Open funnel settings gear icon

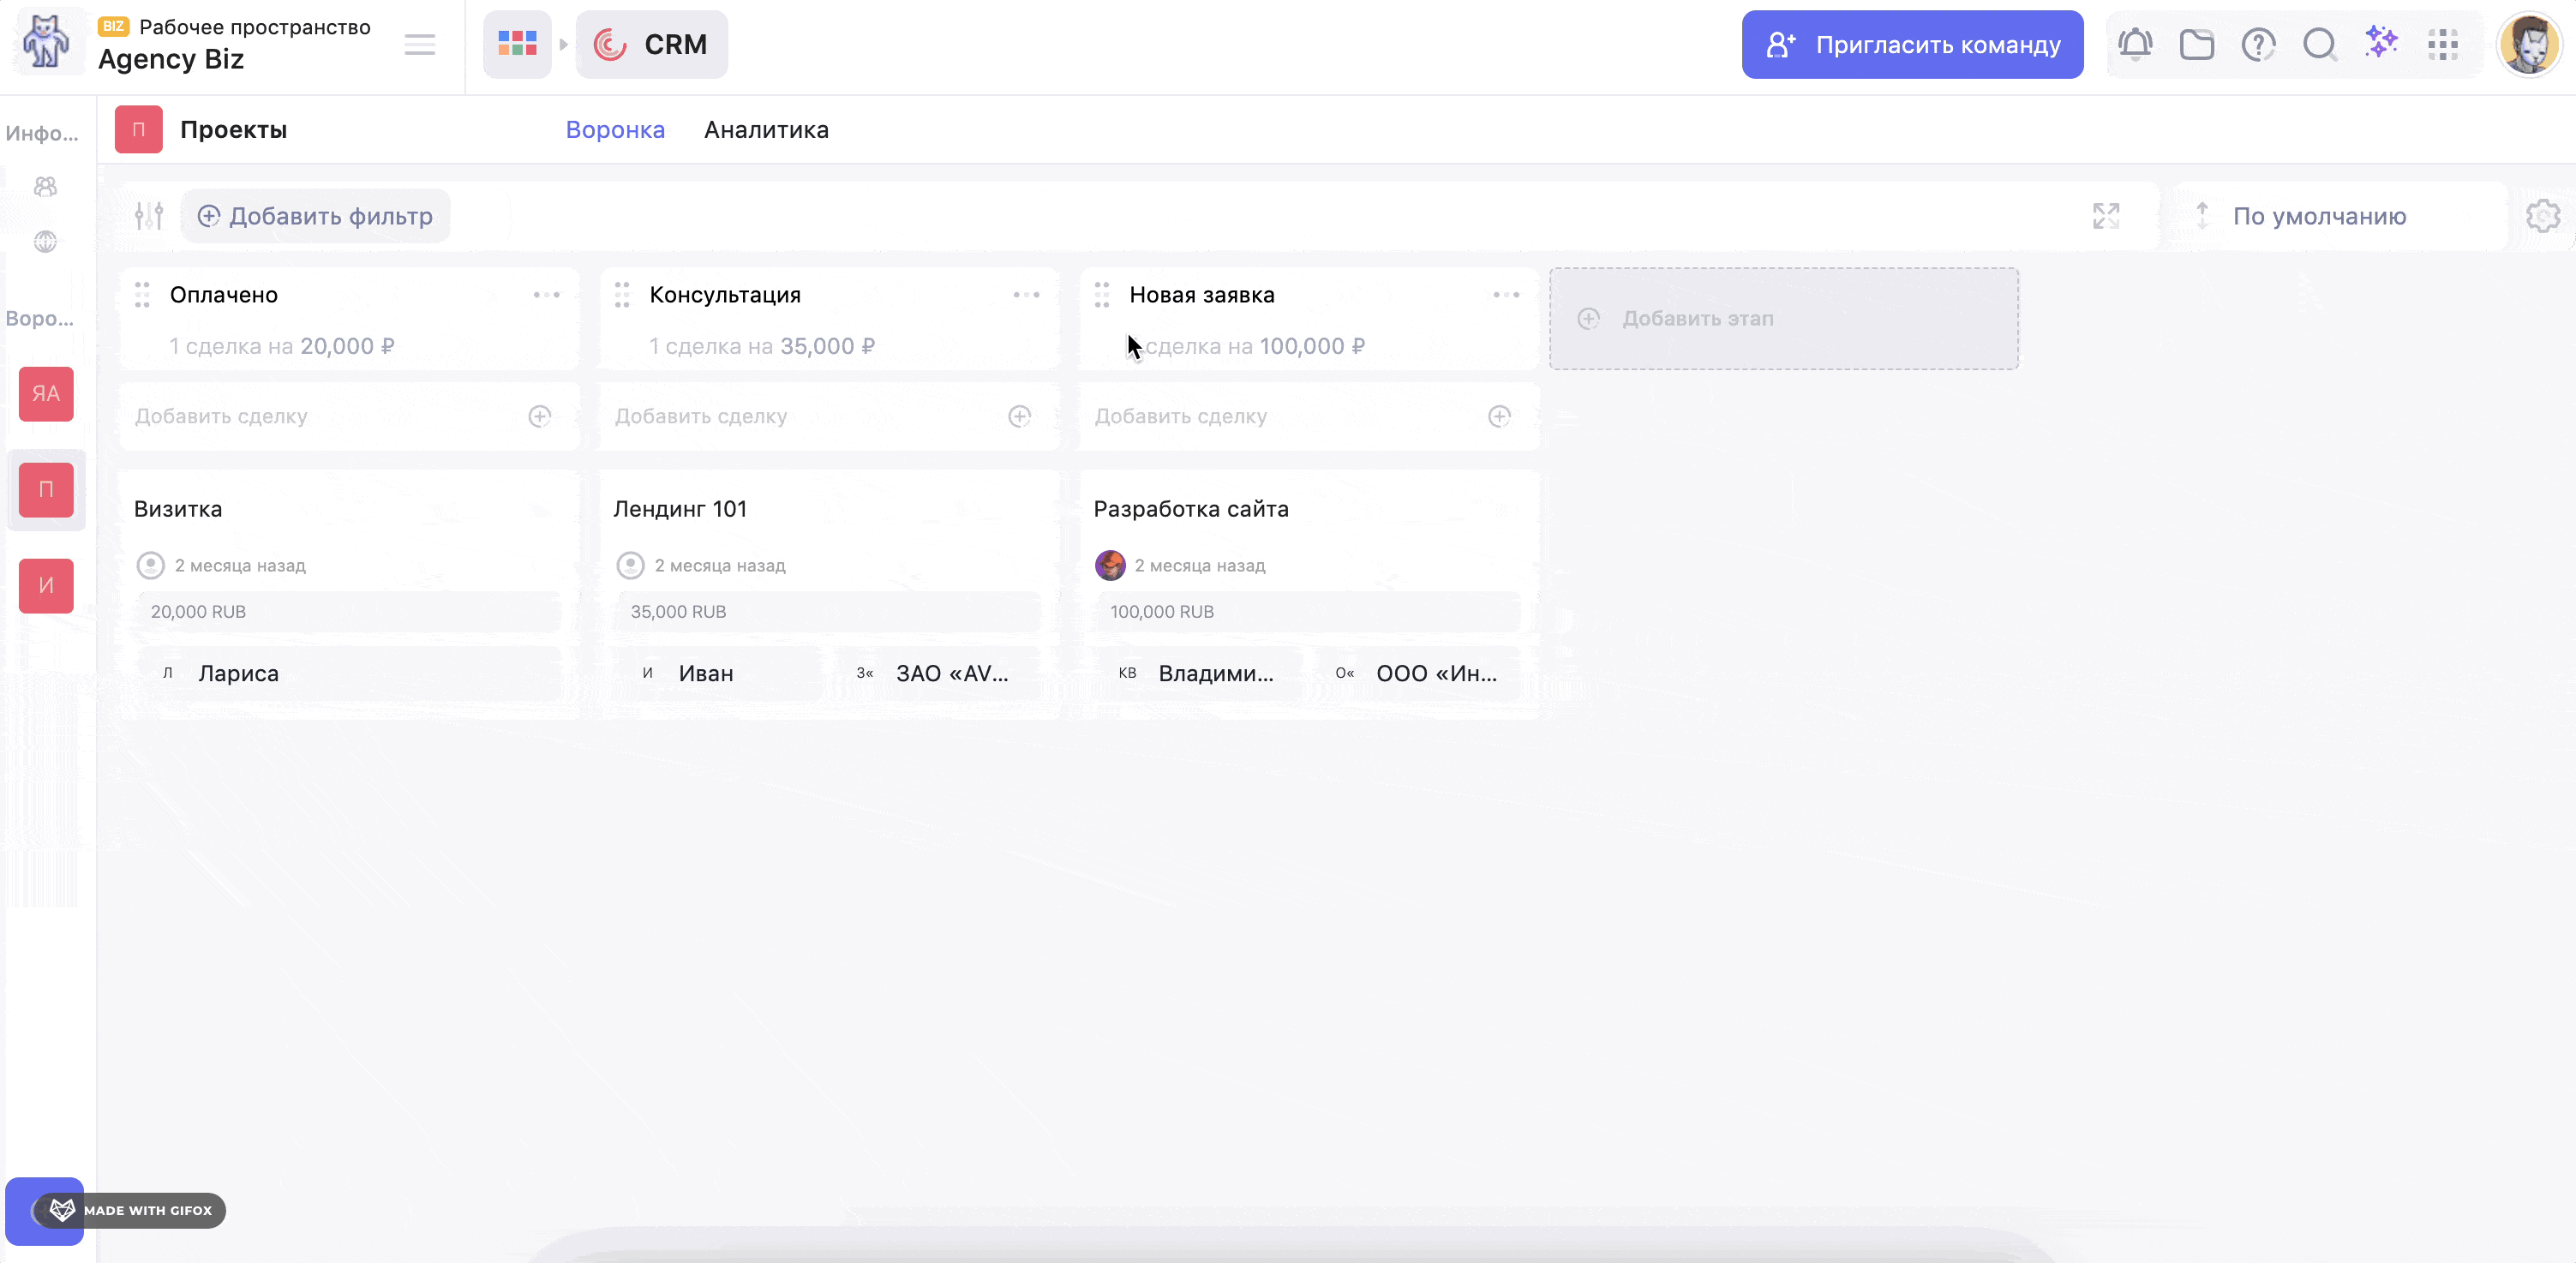click(x=2543, y=216)
